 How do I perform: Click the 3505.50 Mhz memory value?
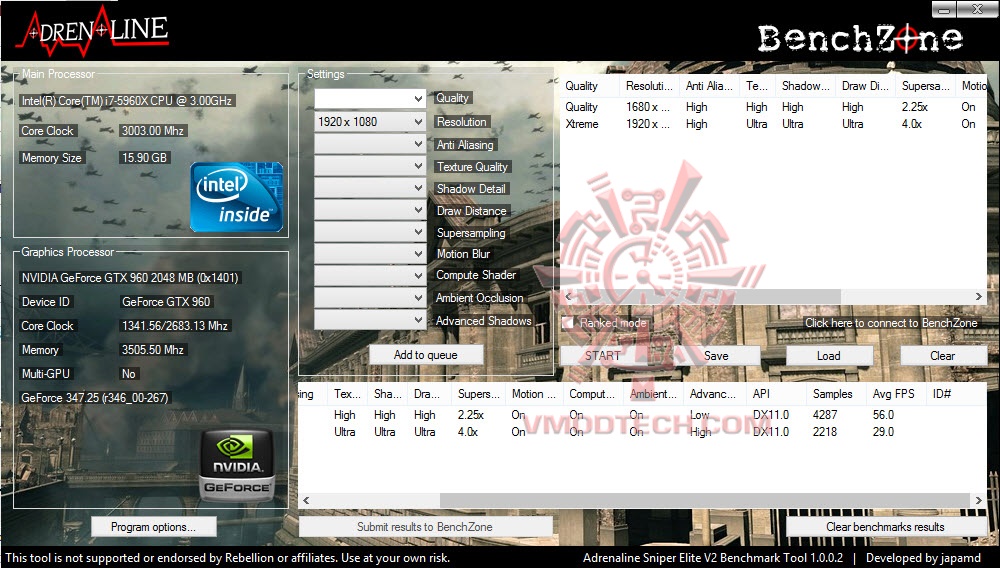(x=153, y=350)
